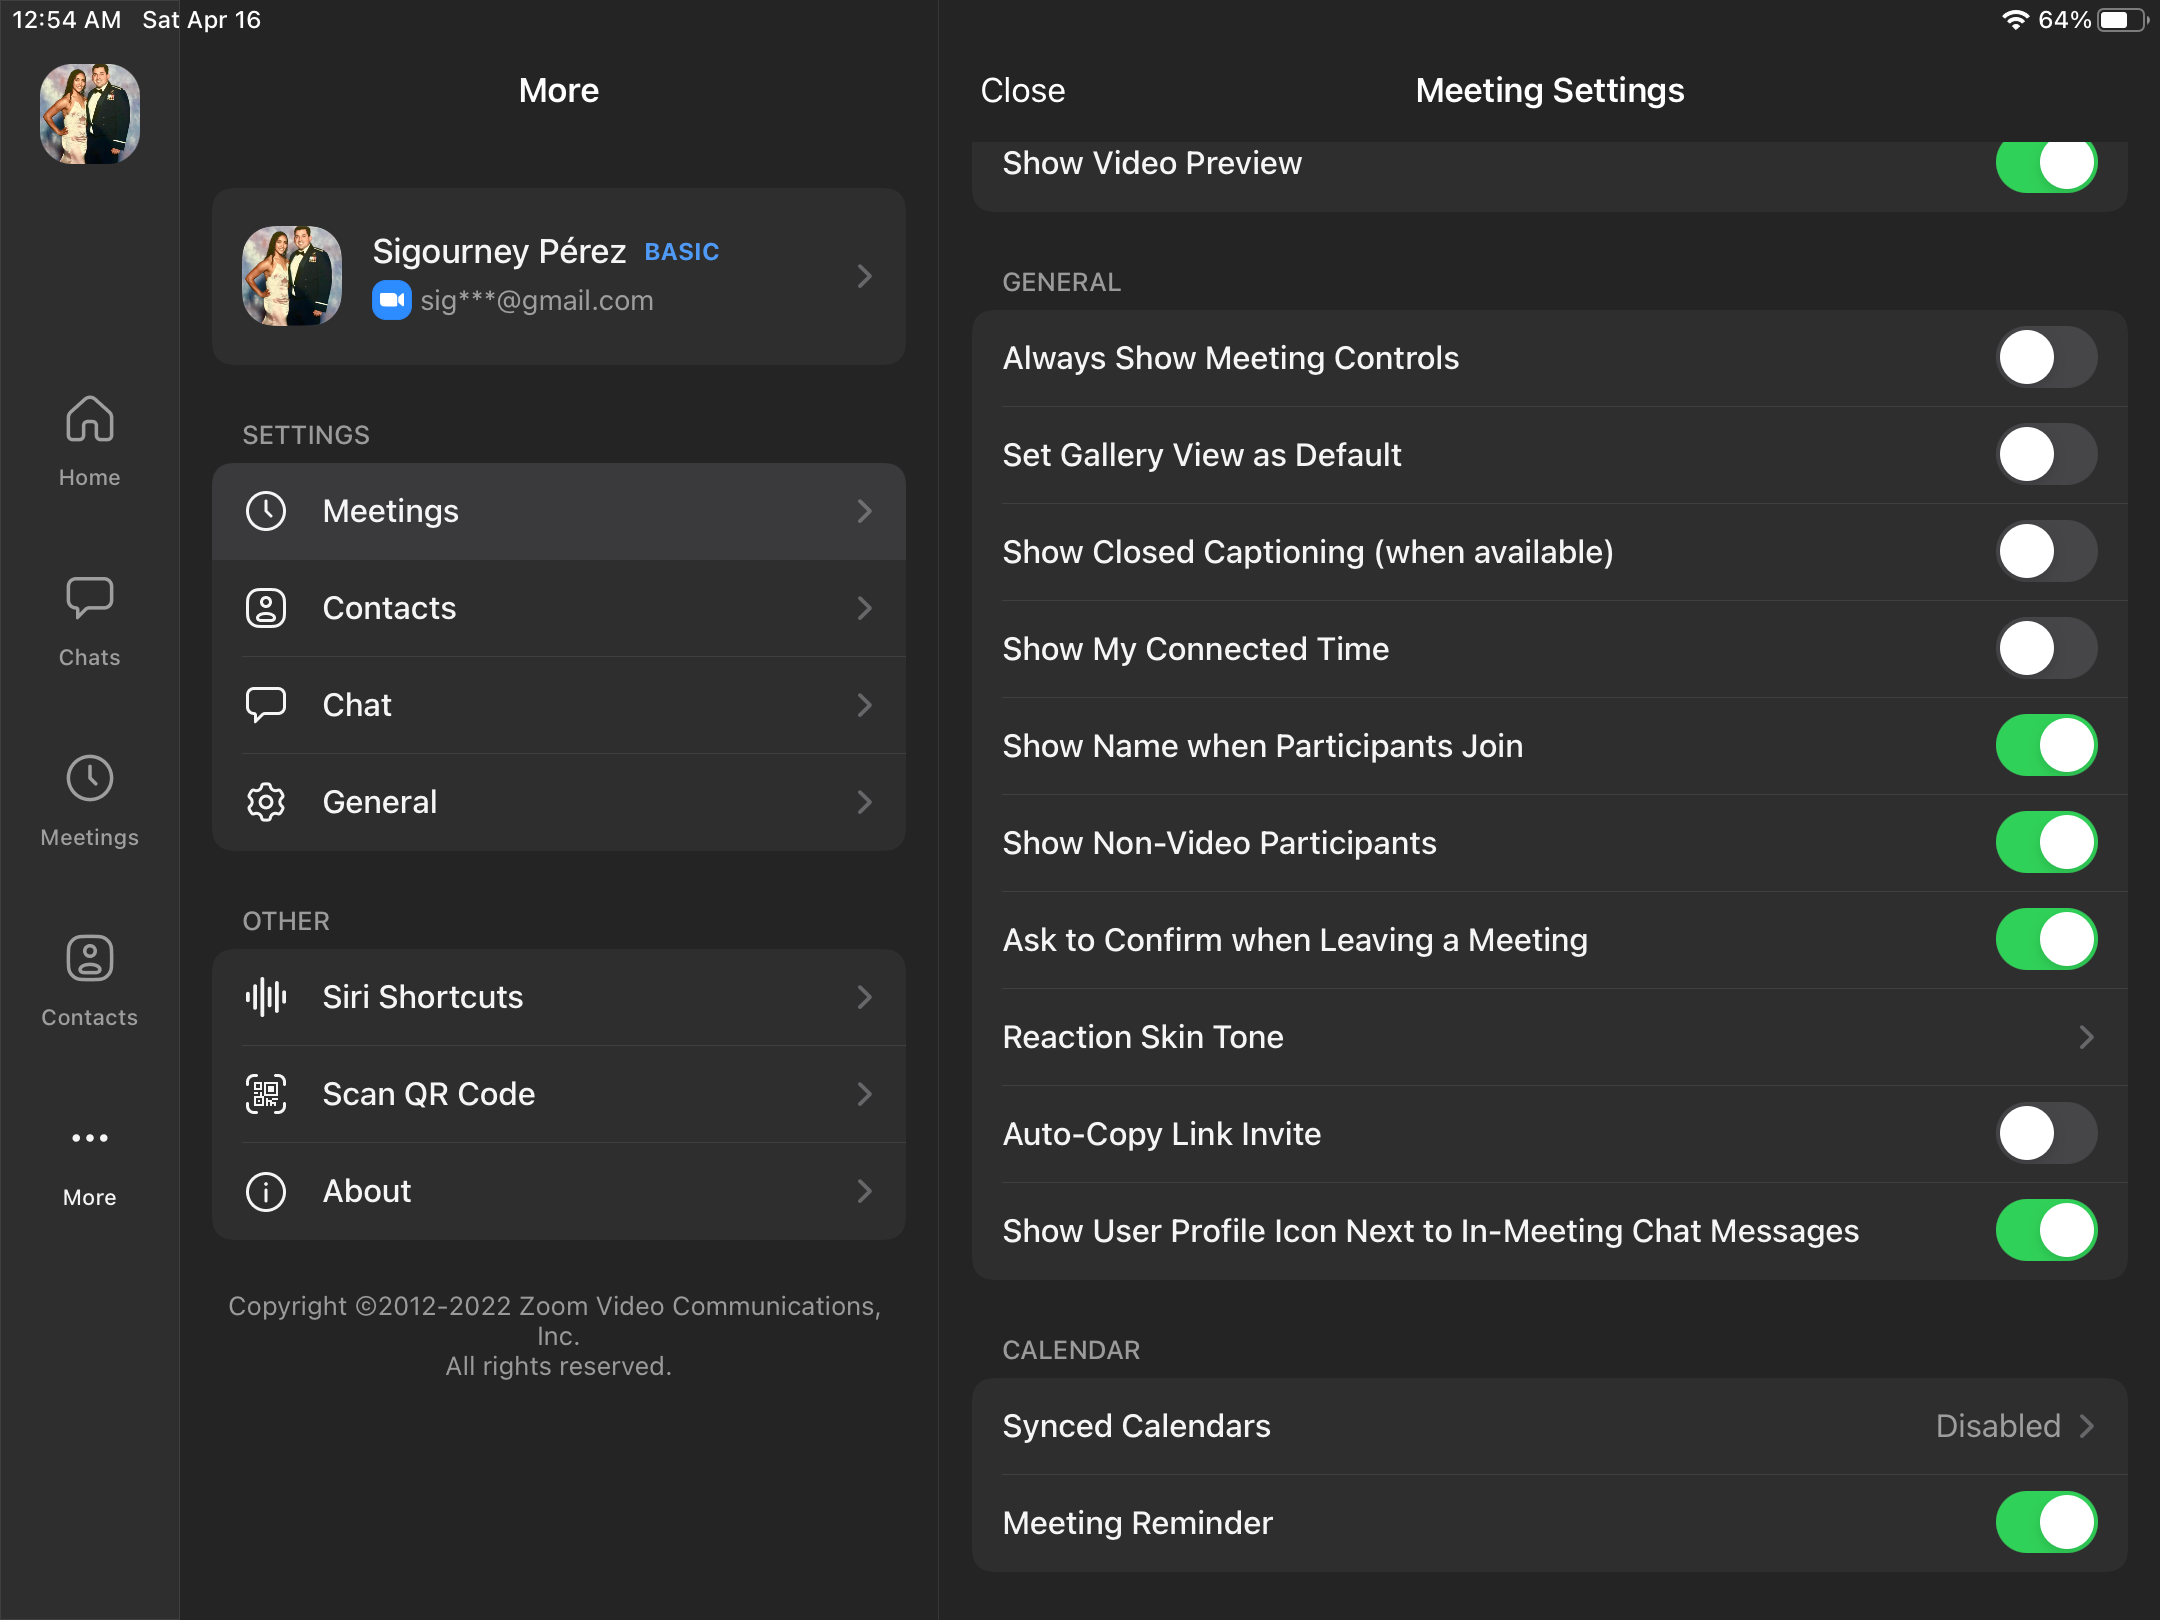This screenshot has width=2160, height=1620.
Task: Disable Show Non-Video Participants switch
Action: click(2046, 843)
